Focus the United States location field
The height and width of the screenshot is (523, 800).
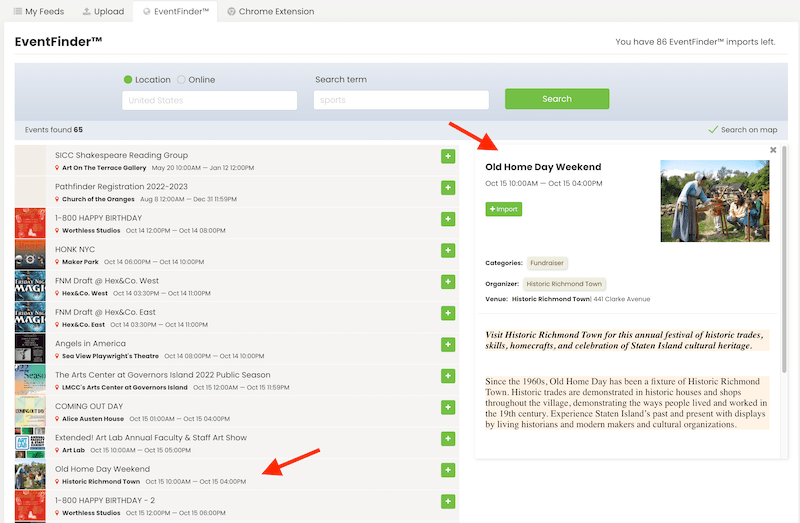(x=209, y=101)
